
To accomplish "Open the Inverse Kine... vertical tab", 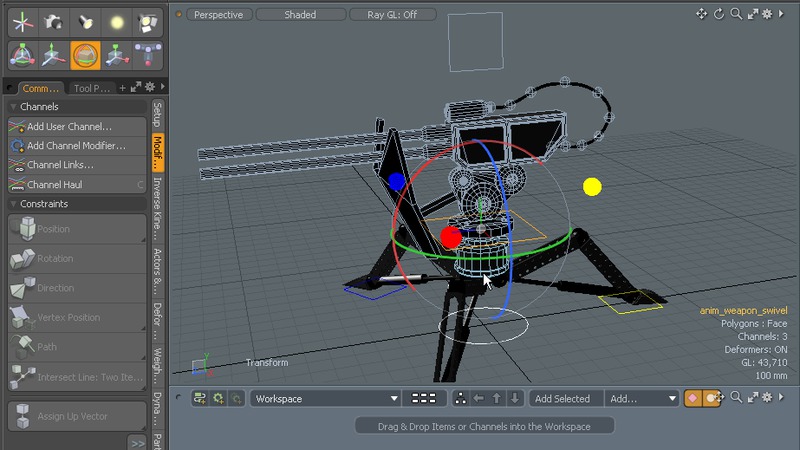I will pos(158,209).
